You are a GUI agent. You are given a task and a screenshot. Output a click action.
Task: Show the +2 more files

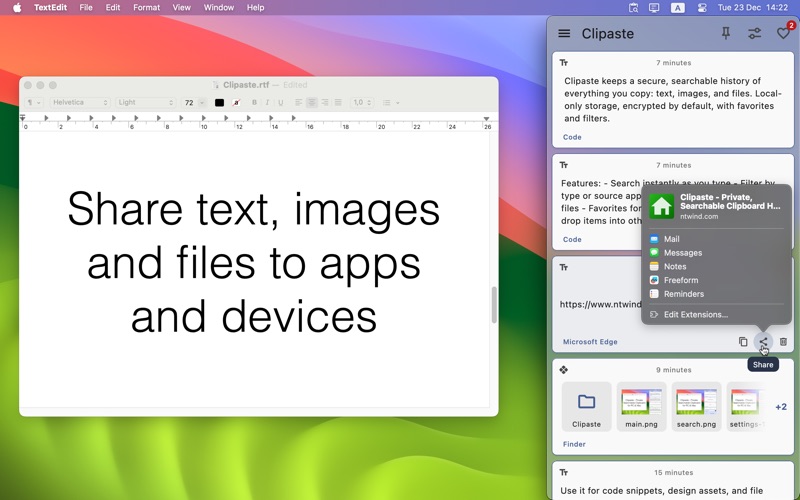pyautogui.click(x=781, y=407)
